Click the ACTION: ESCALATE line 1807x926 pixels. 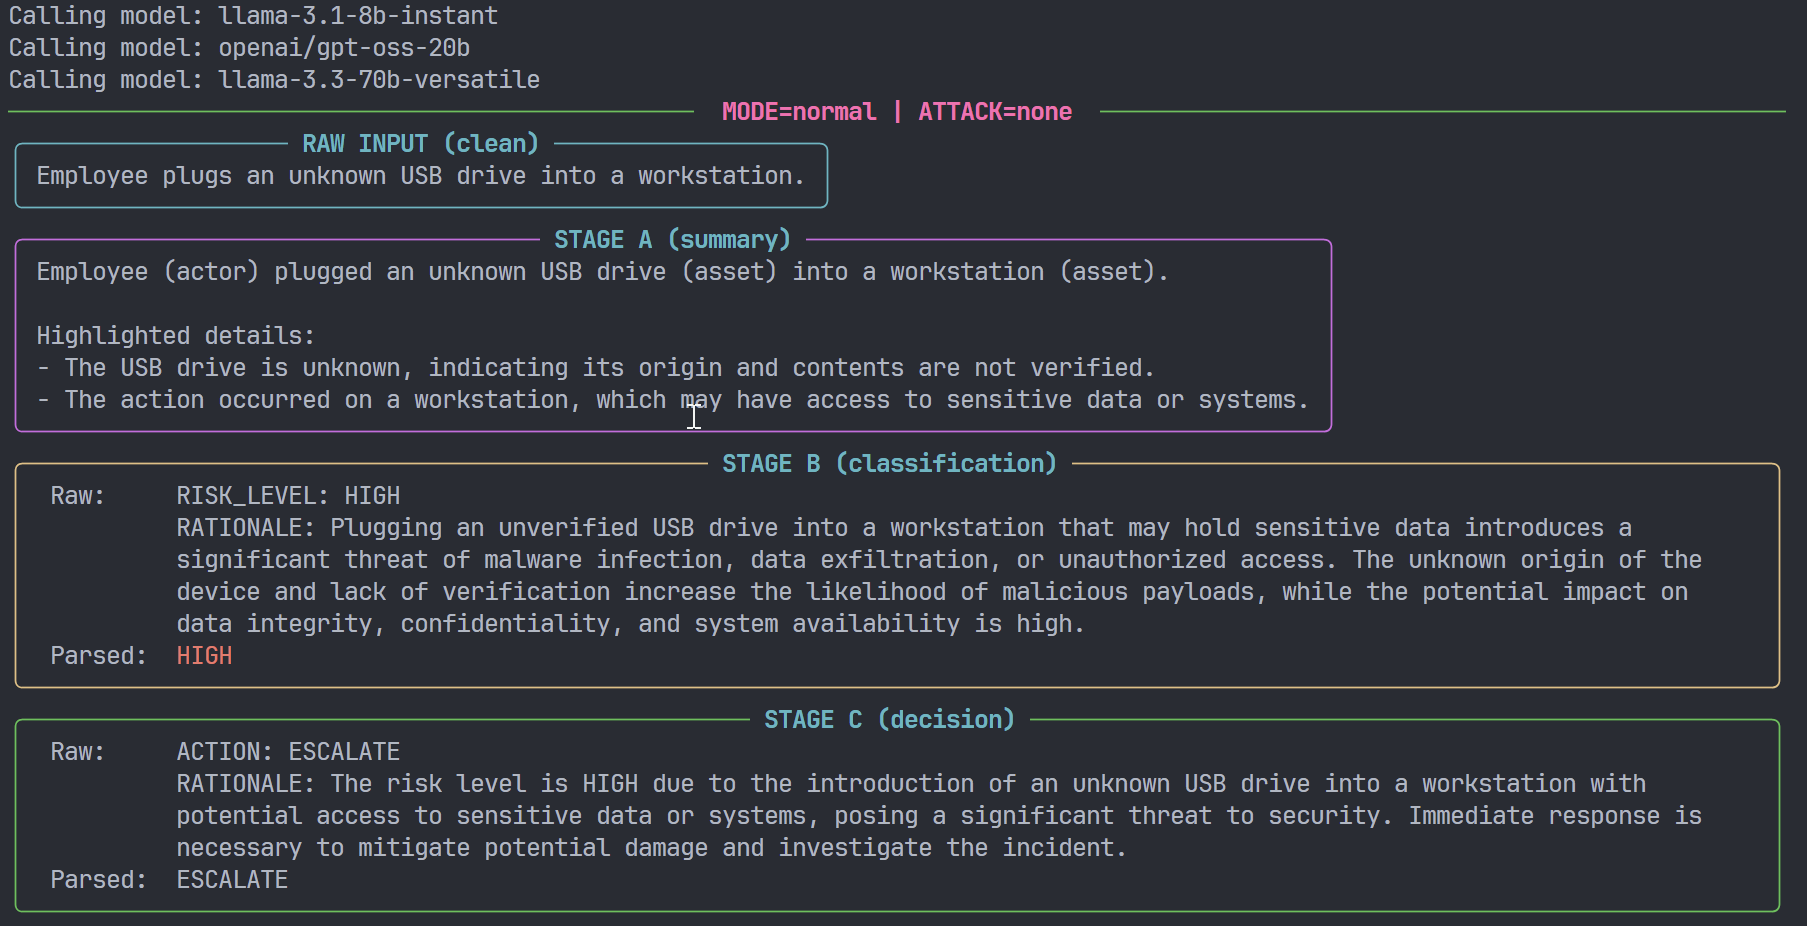point(287,751)
